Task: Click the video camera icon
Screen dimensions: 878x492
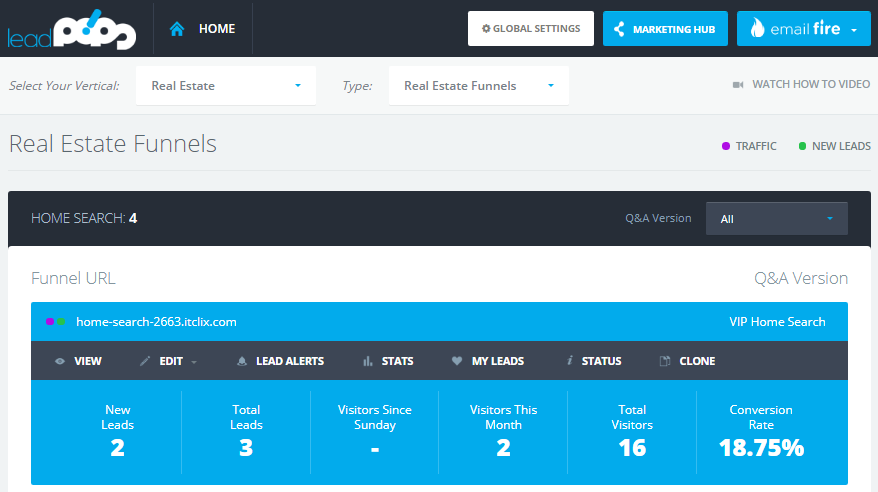Action: coord(738,85)
